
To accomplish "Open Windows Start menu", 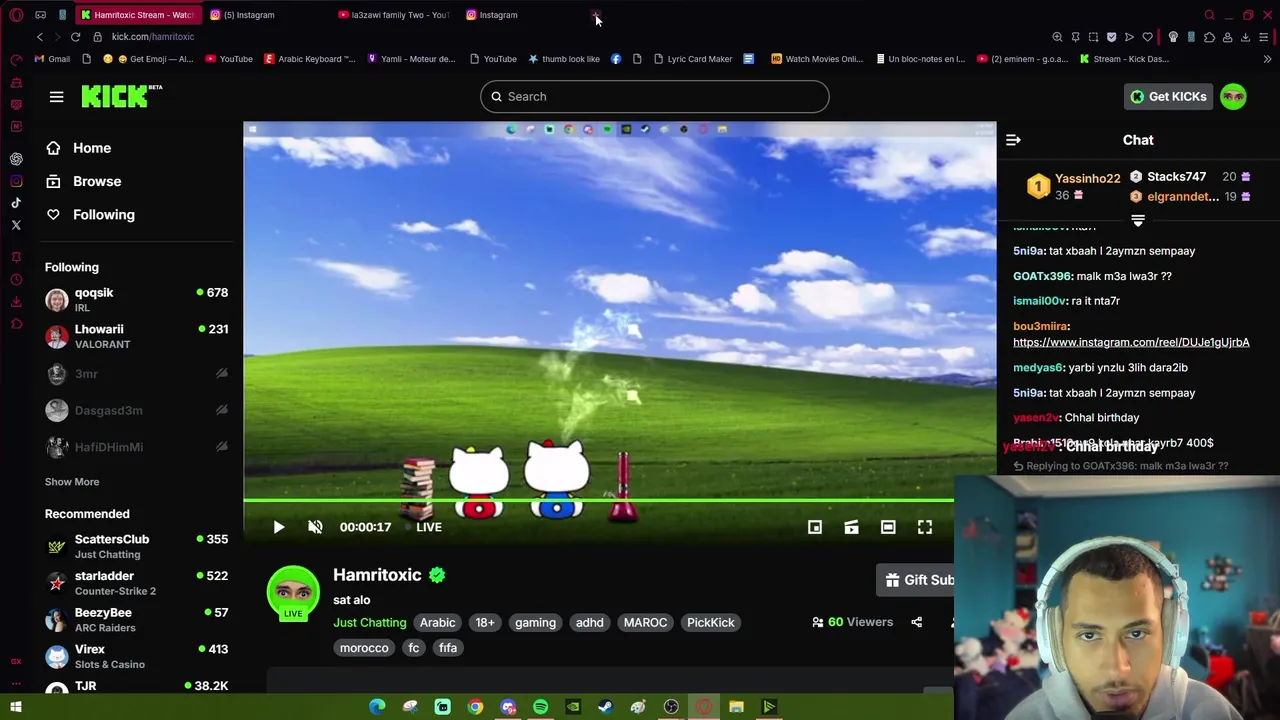I will tap(16, 707).
